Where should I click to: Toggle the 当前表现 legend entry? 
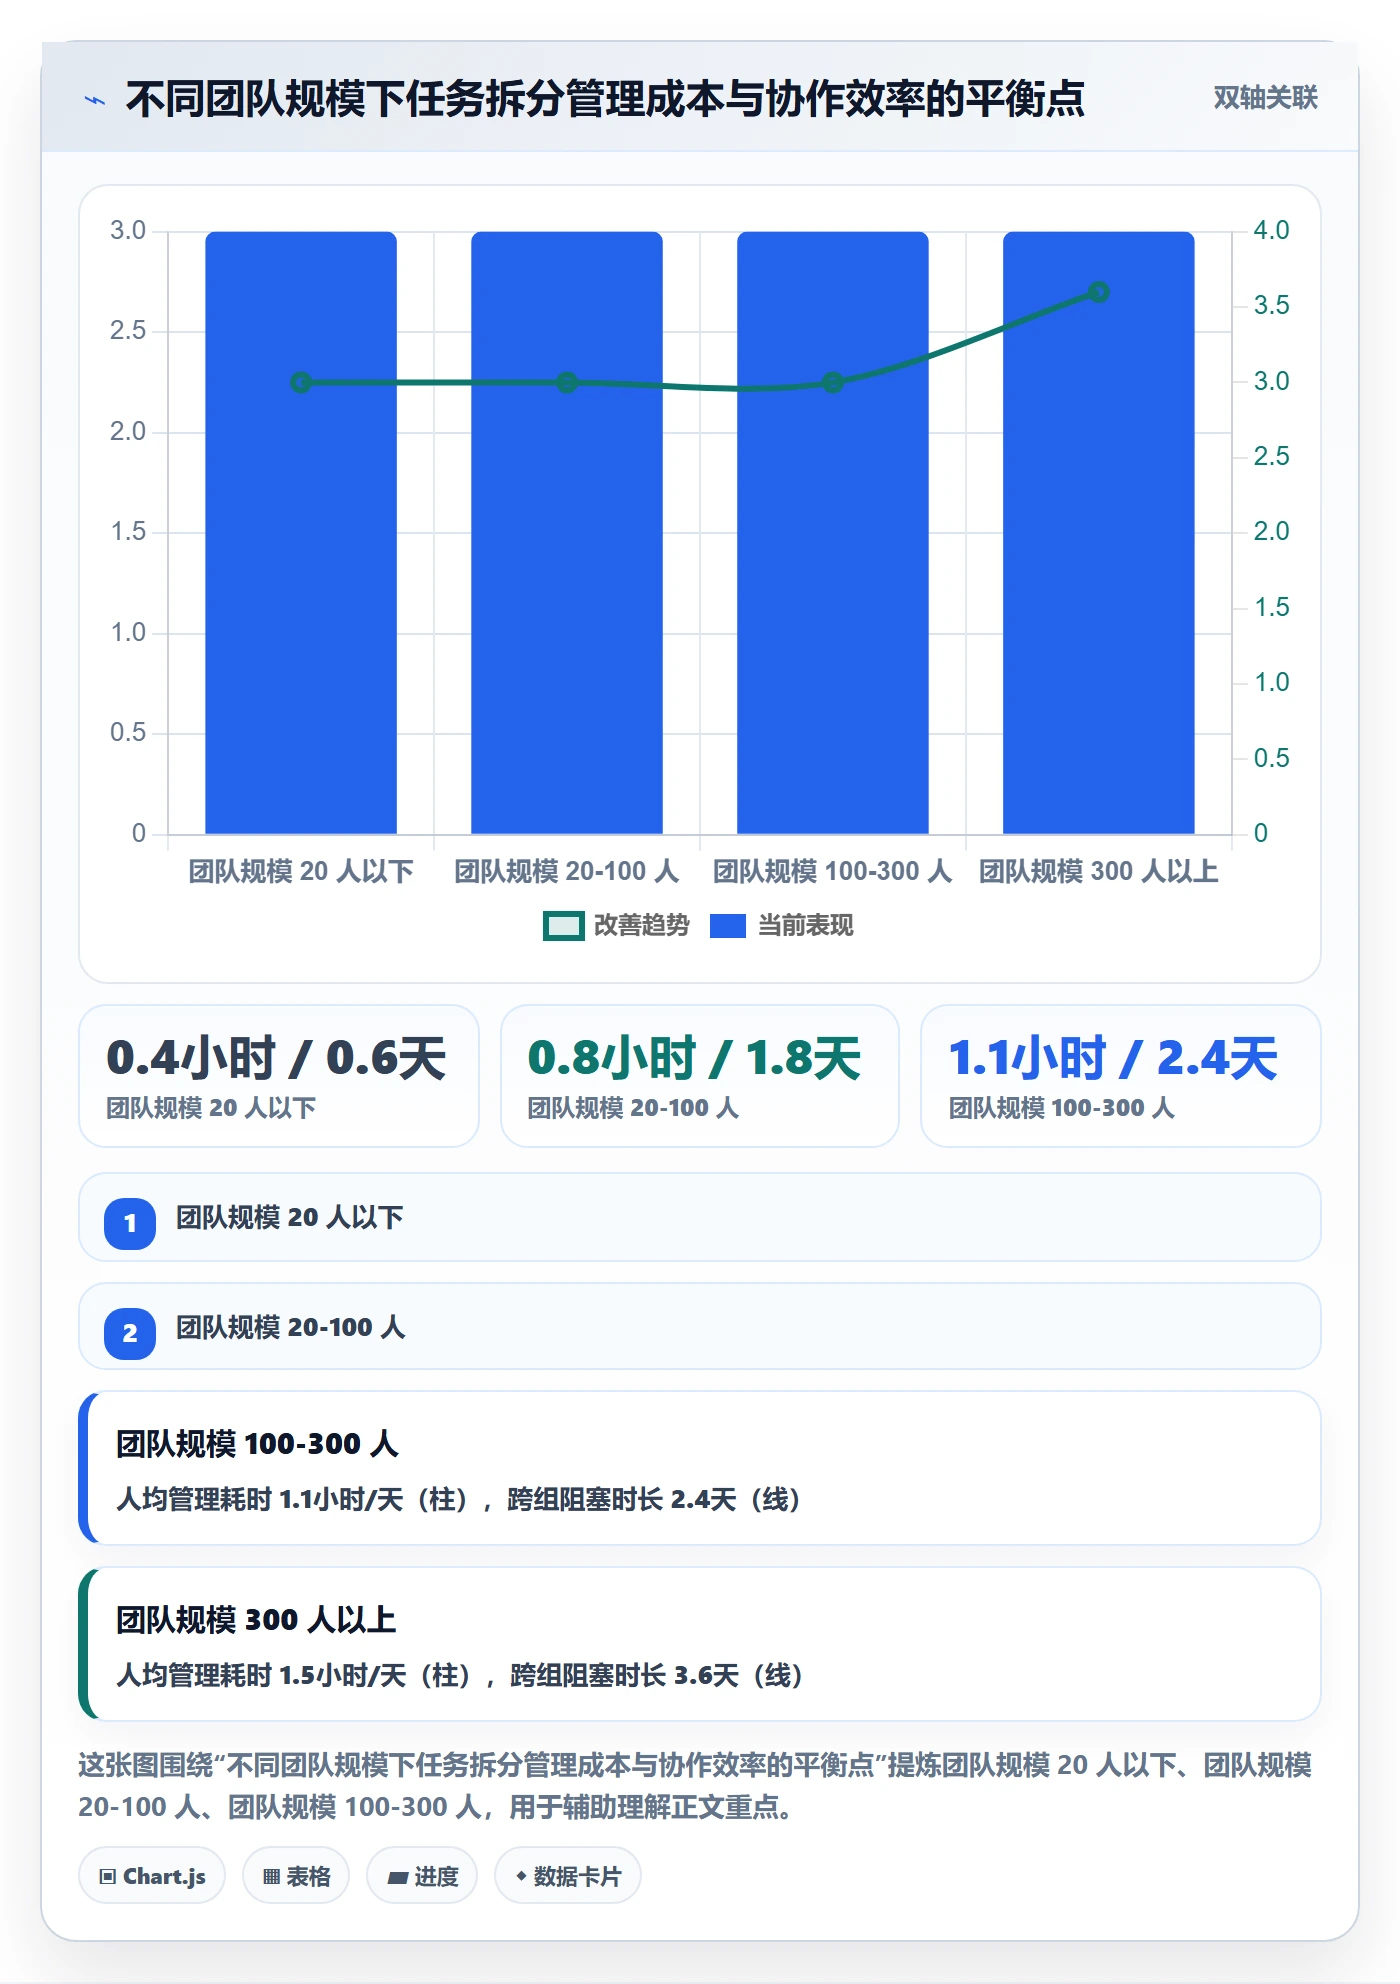pyautogui.click(x=782, y=926)
